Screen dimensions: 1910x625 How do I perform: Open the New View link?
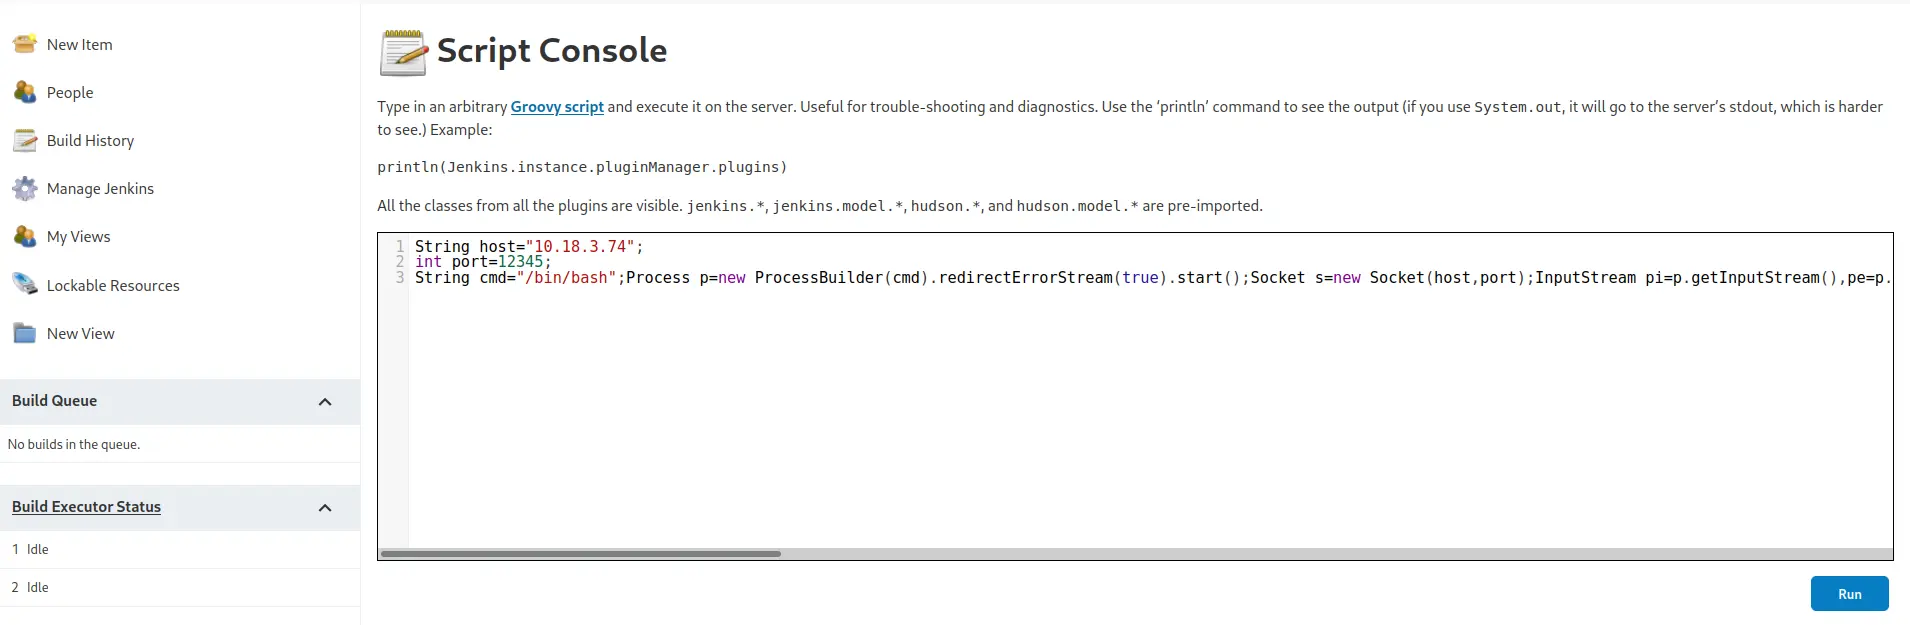pos(81,333)
